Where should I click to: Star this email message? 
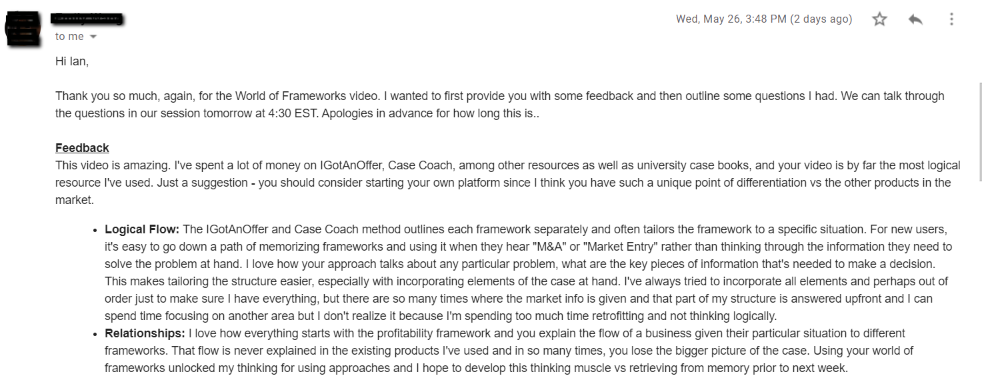[879, 19]
